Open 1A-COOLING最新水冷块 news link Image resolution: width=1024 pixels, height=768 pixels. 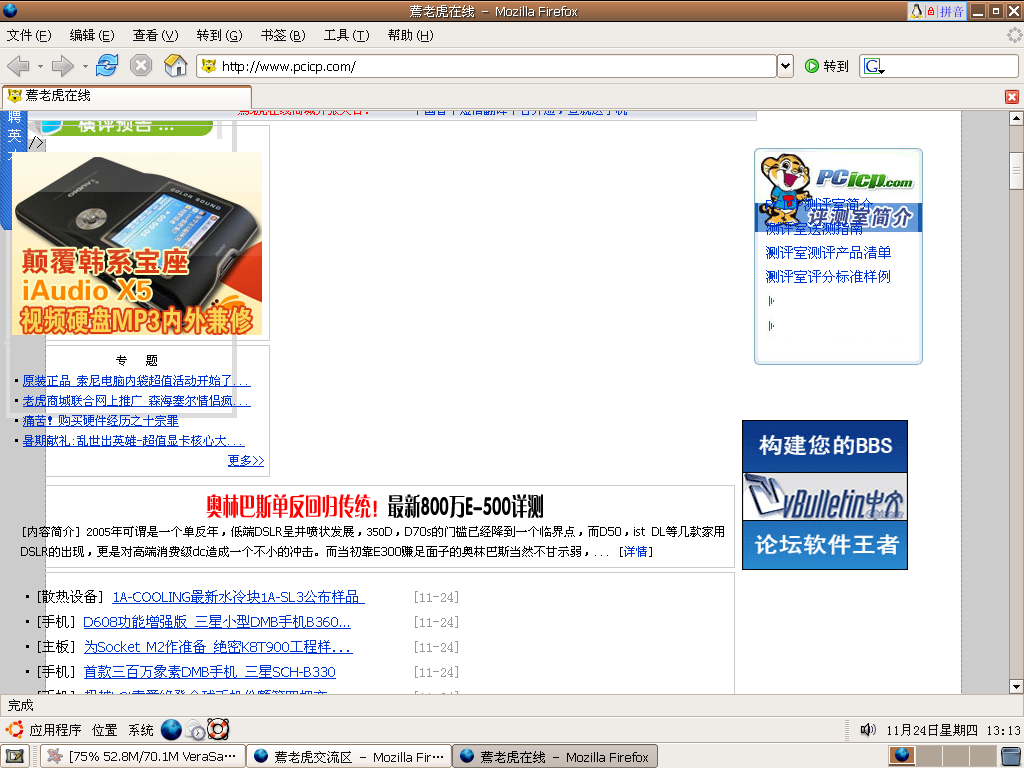click(238, 597)
